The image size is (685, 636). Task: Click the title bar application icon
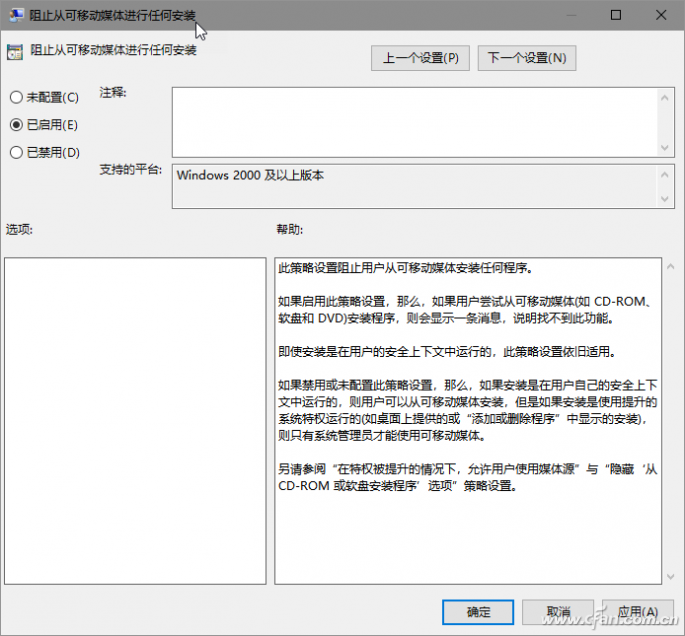[x=17, y=15]
